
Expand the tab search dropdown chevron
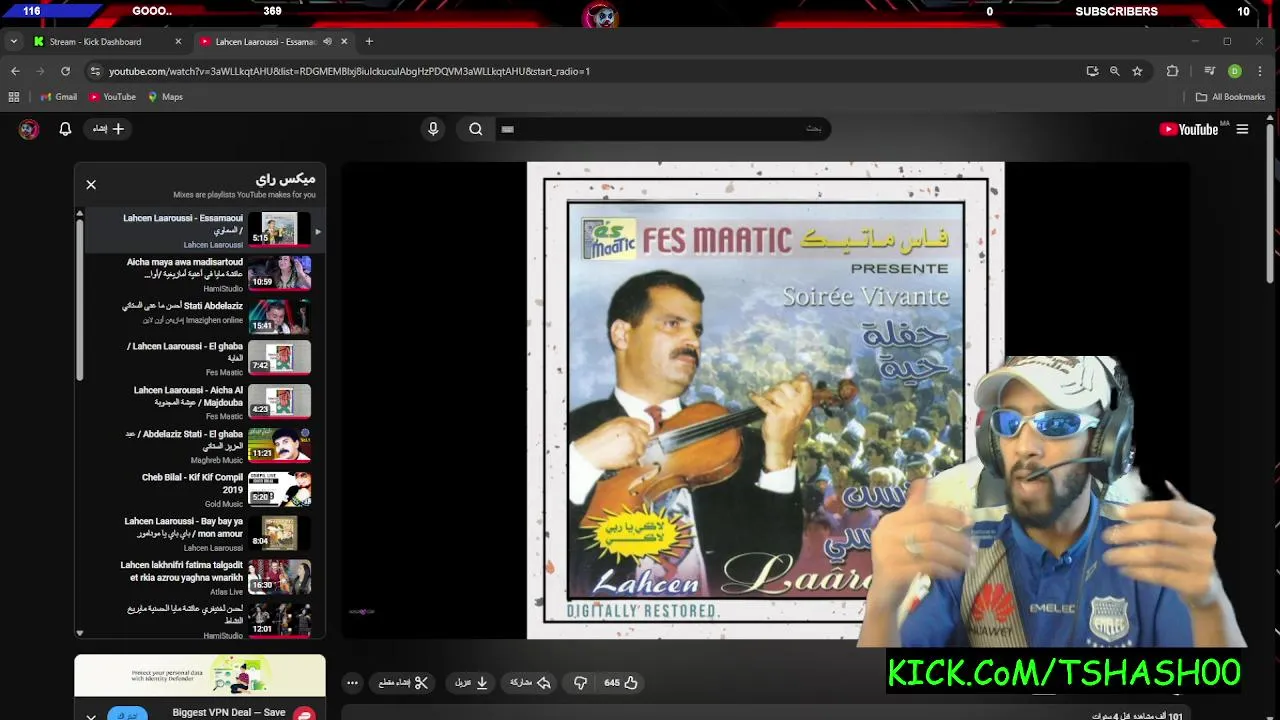coord(14,42)
